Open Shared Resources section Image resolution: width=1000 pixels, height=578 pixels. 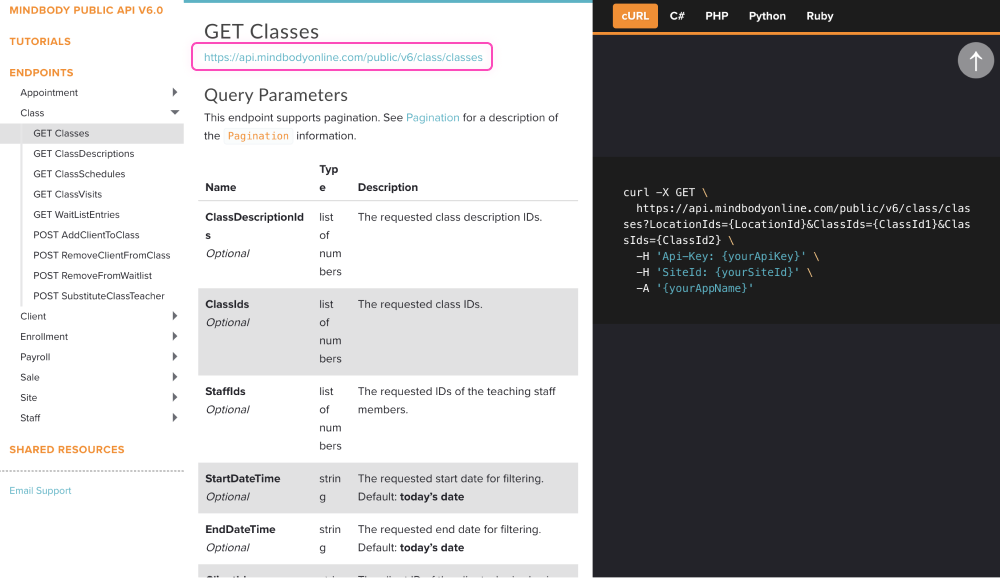pos(67,450)
